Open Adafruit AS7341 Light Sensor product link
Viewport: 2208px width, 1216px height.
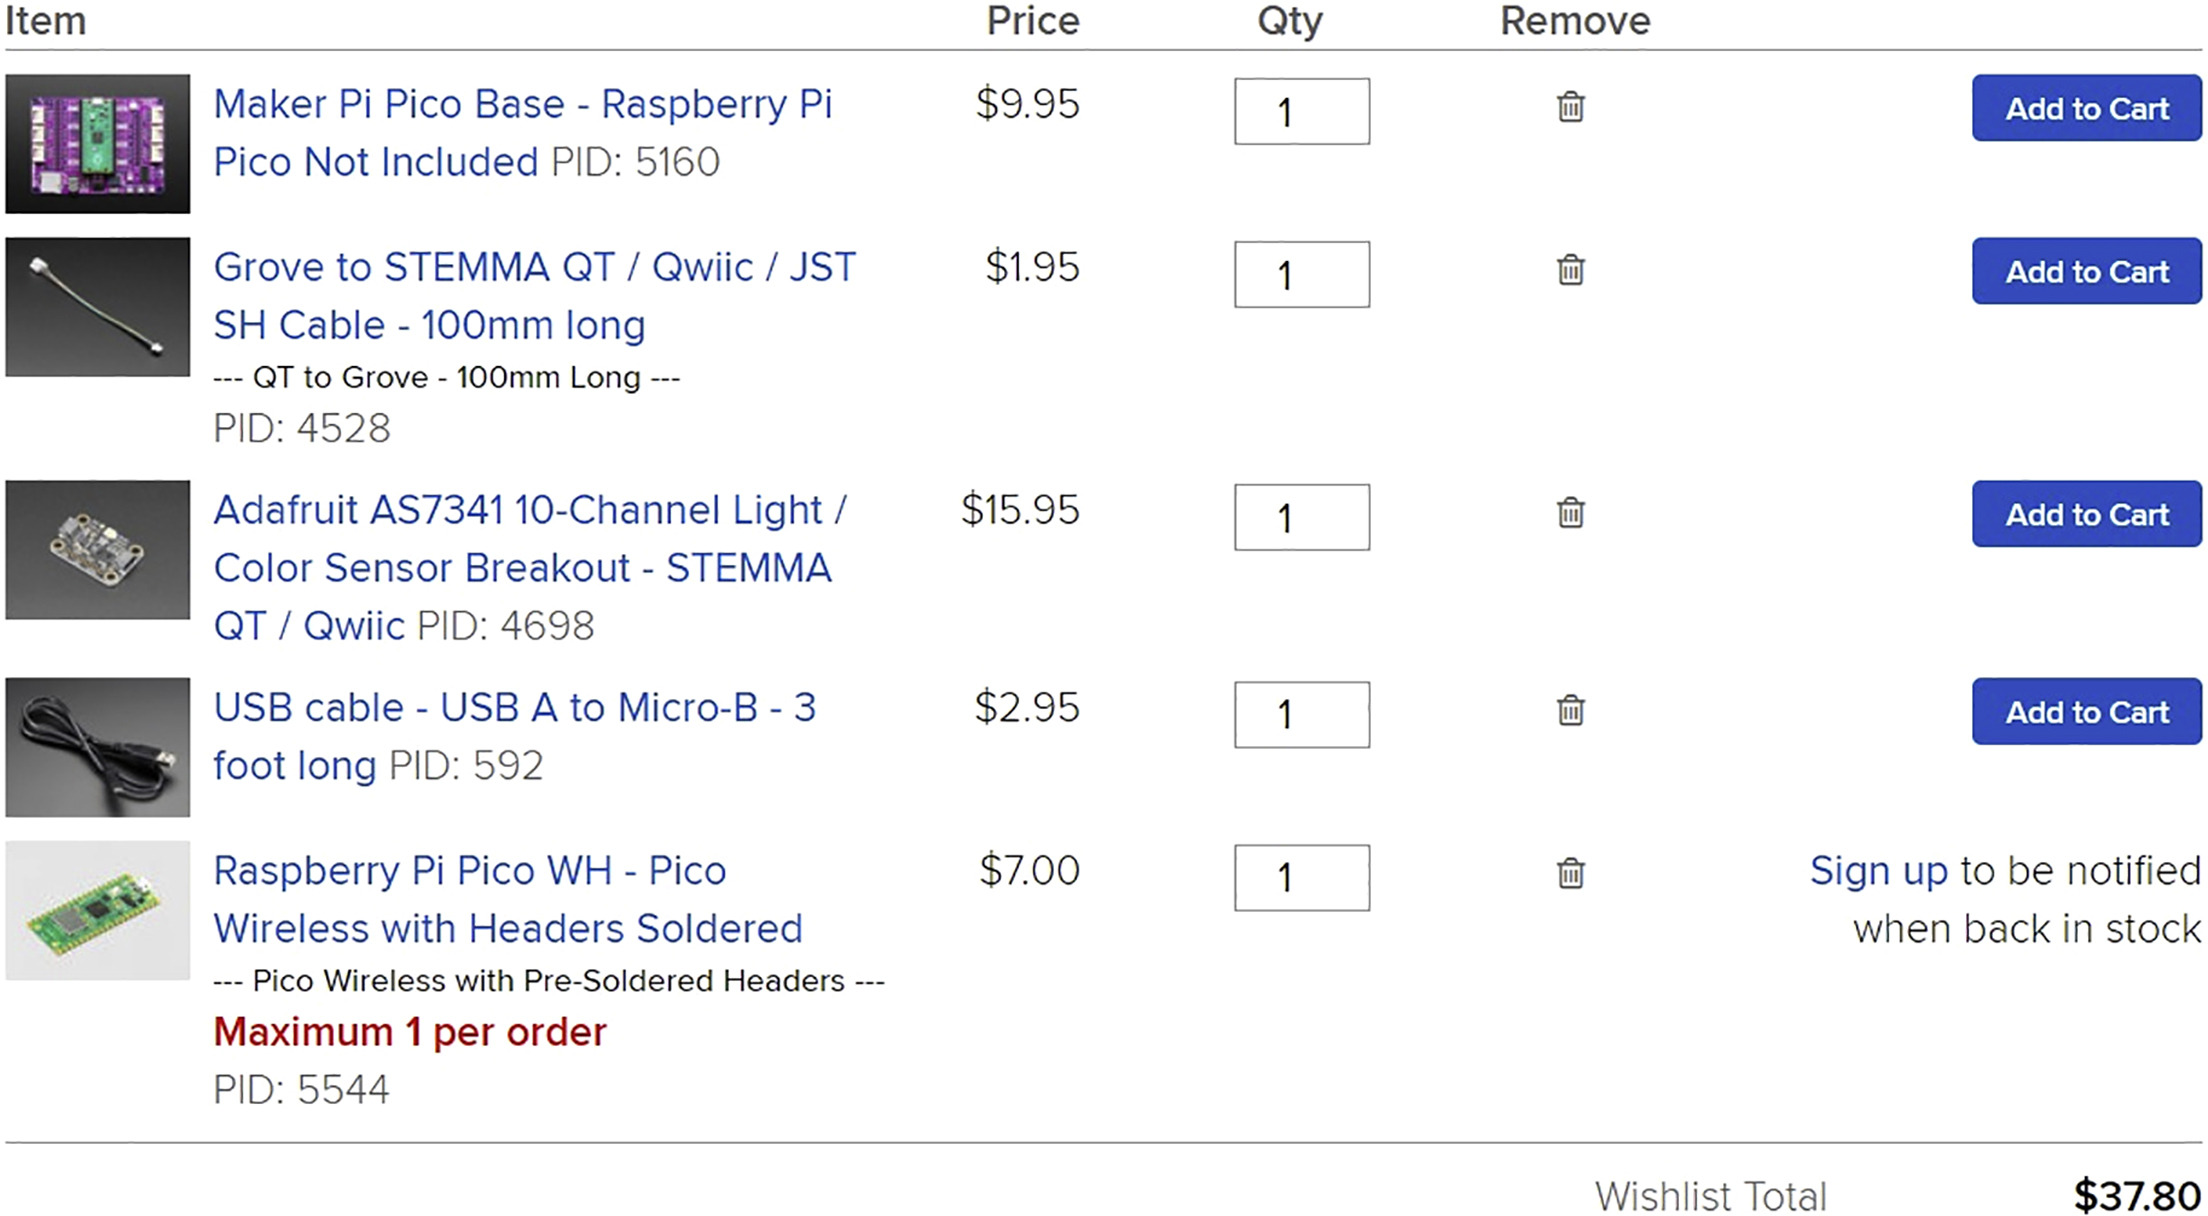529,567
